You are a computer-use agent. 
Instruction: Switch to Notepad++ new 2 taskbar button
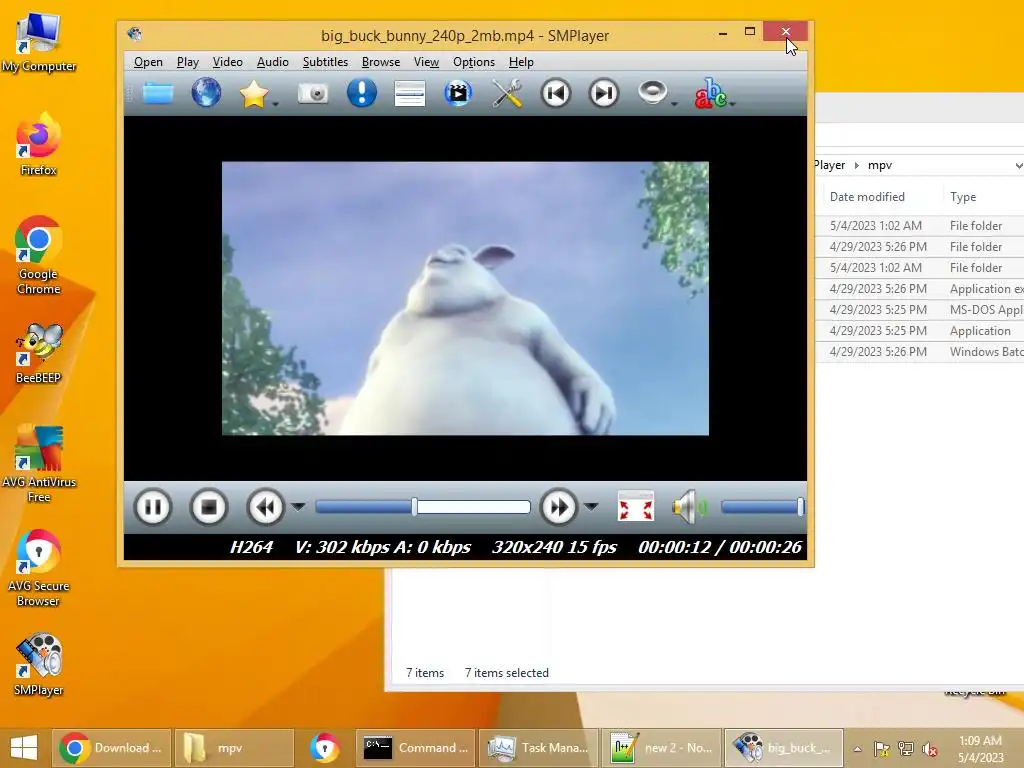pos(662,748)
